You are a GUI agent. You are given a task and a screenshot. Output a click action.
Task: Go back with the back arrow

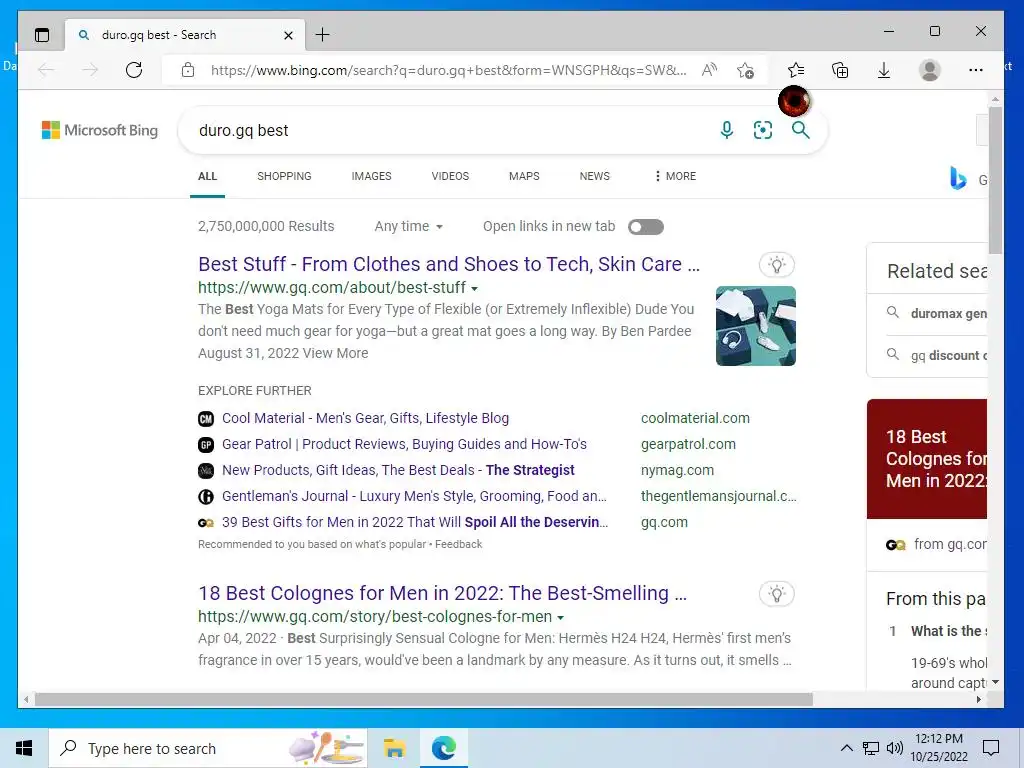[46, 70]
